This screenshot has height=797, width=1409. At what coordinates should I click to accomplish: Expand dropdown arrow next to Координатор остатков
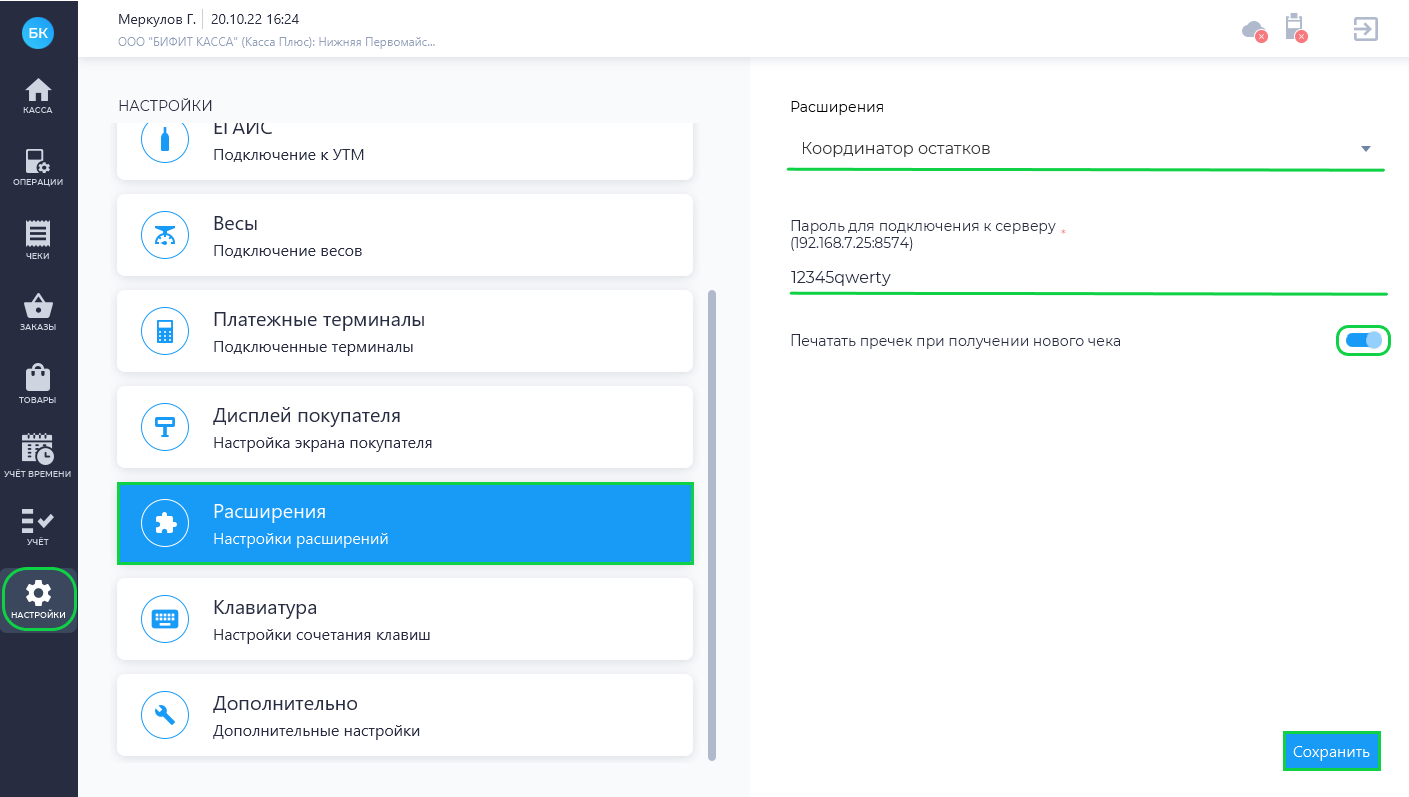[1366, 149]
